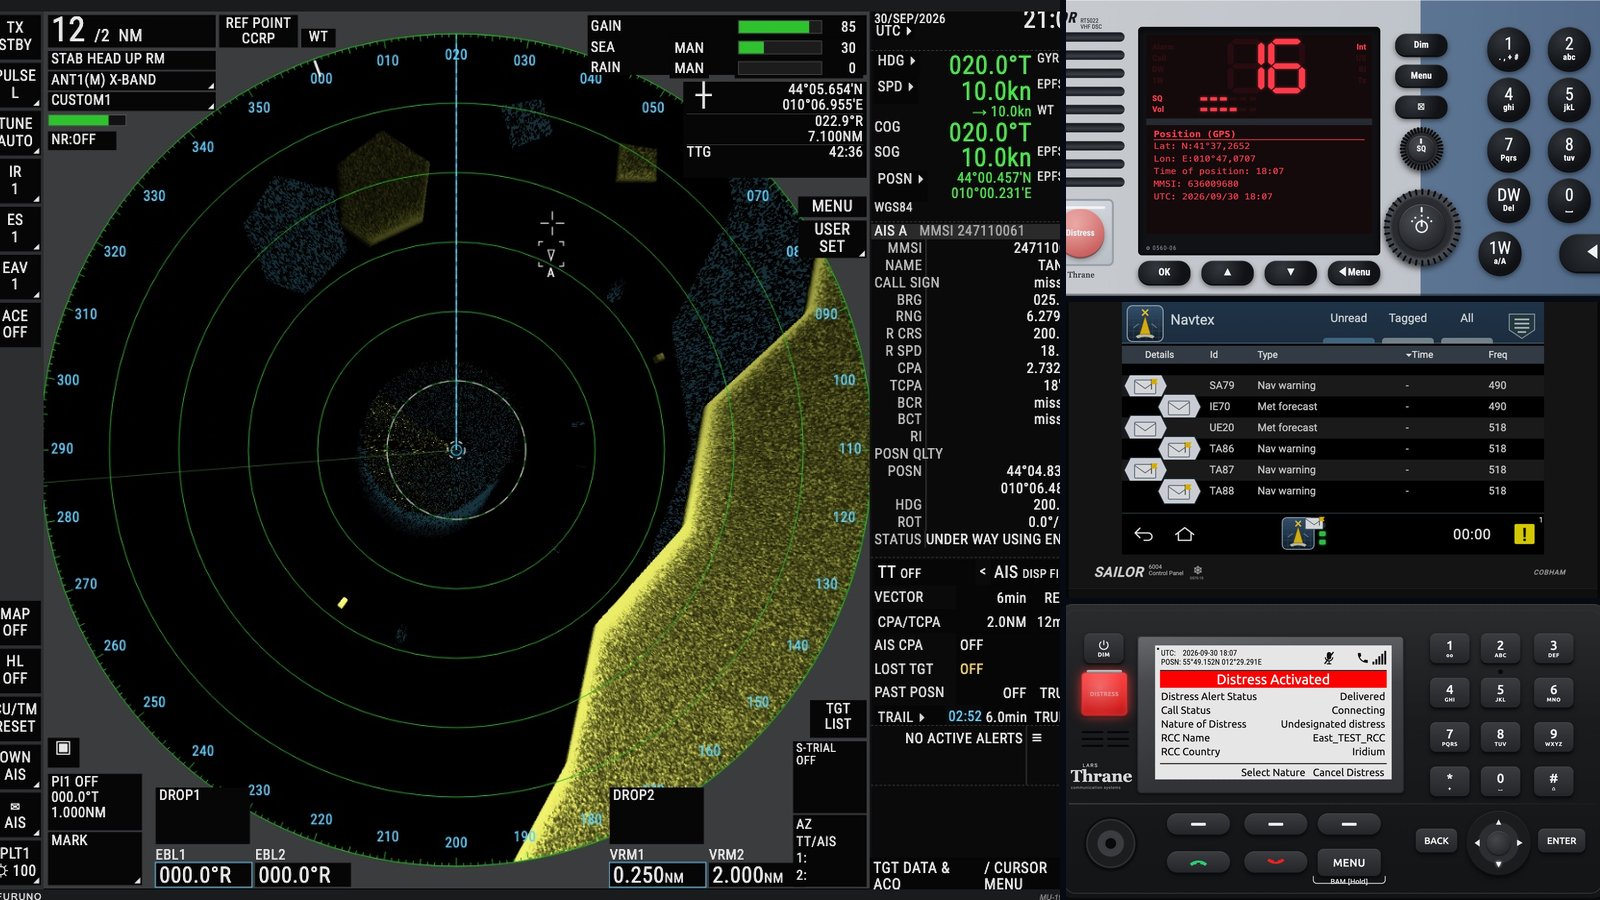This screenshot has height=900, width=1600.
Task: Toggle the TT OFF setting on the radar
Action: 899,573
